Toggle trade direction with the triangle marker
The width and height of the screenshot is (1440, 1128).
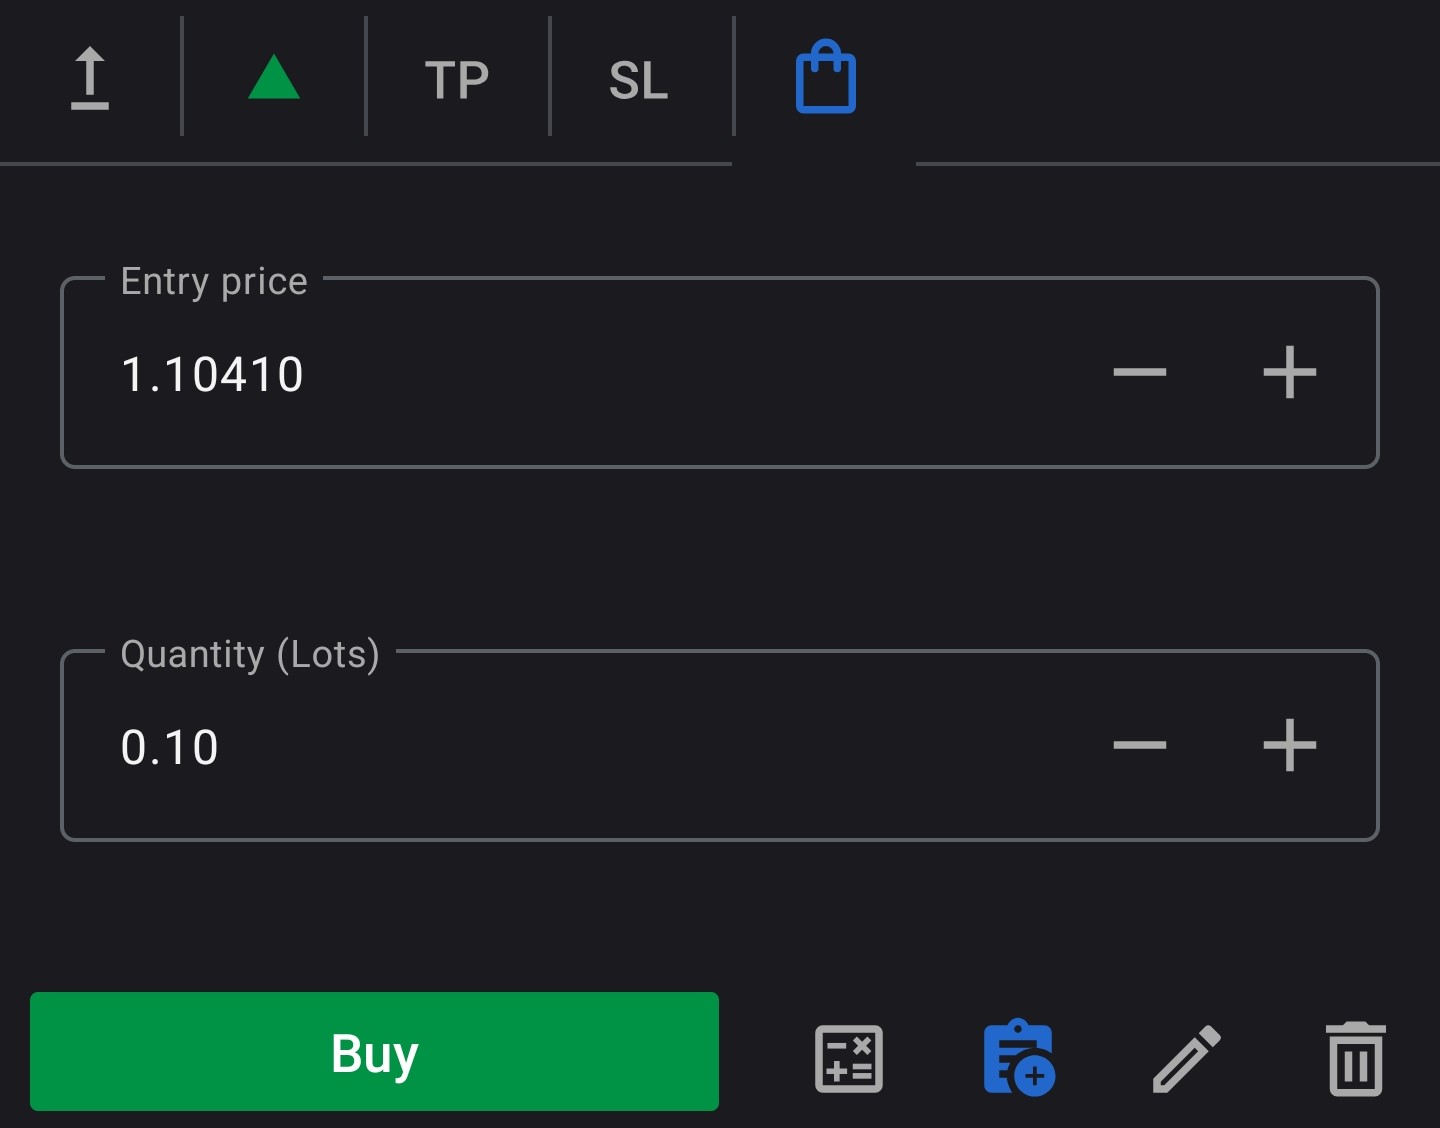point(272,78)
